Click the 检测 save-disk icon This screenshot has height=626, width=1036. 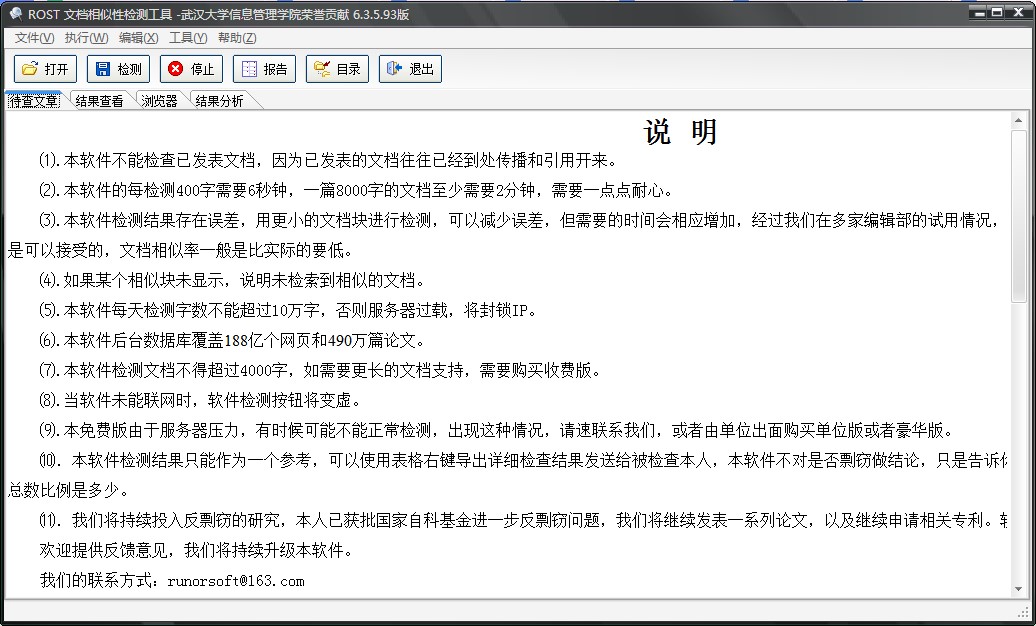coord(103,69)
